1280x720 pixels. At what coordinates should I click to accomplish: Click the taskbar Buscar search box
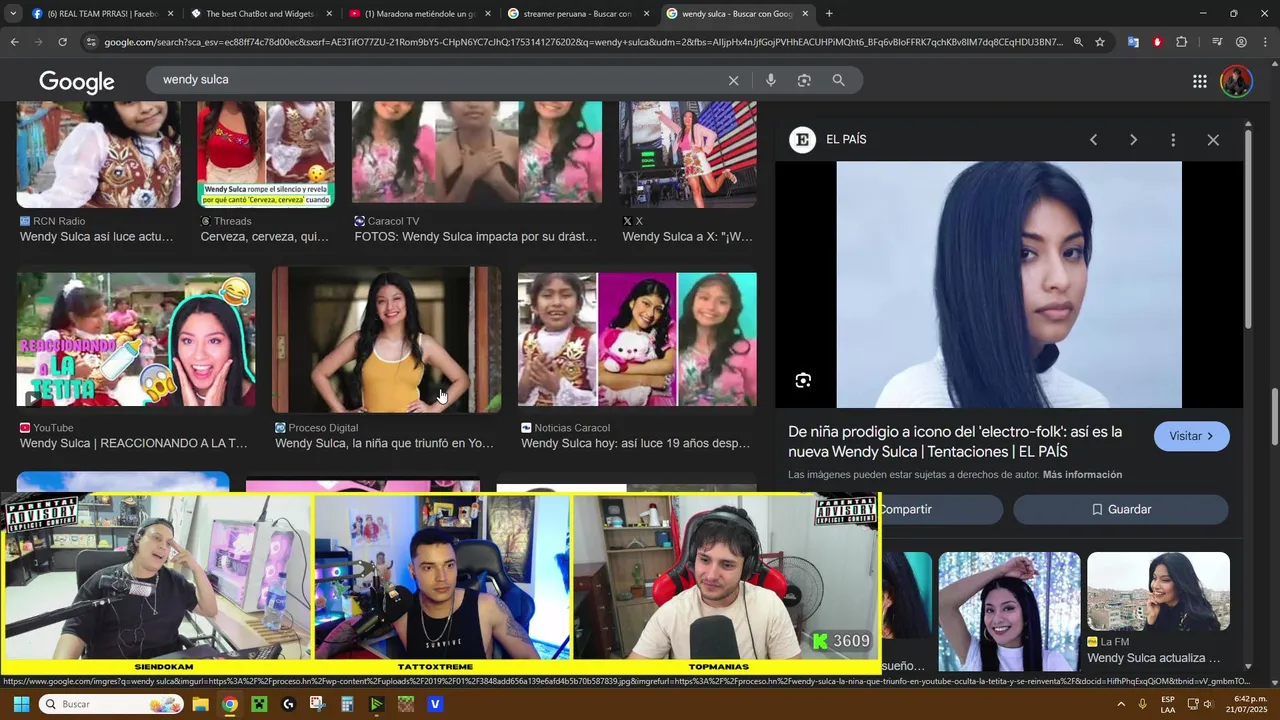click(112, 704)
